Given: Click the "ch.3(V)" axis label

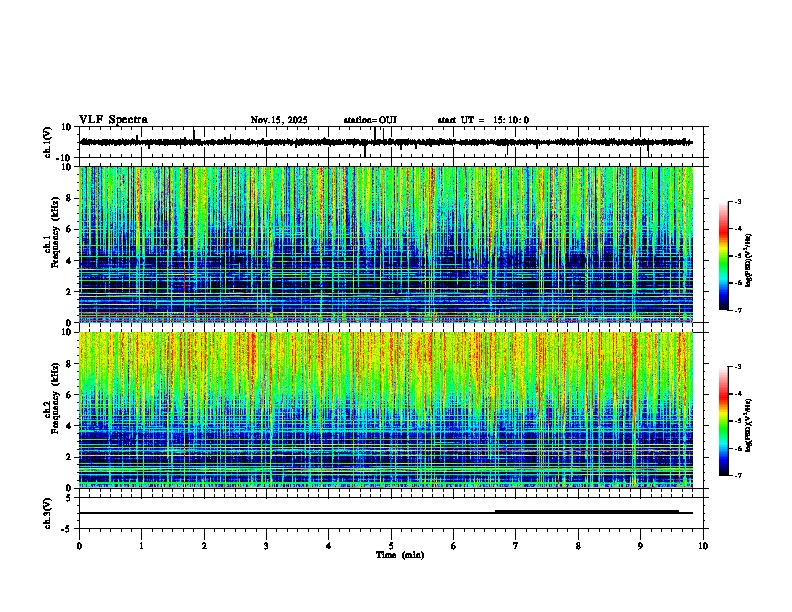Looking at the screenshot, I should [x=47, y=514].
